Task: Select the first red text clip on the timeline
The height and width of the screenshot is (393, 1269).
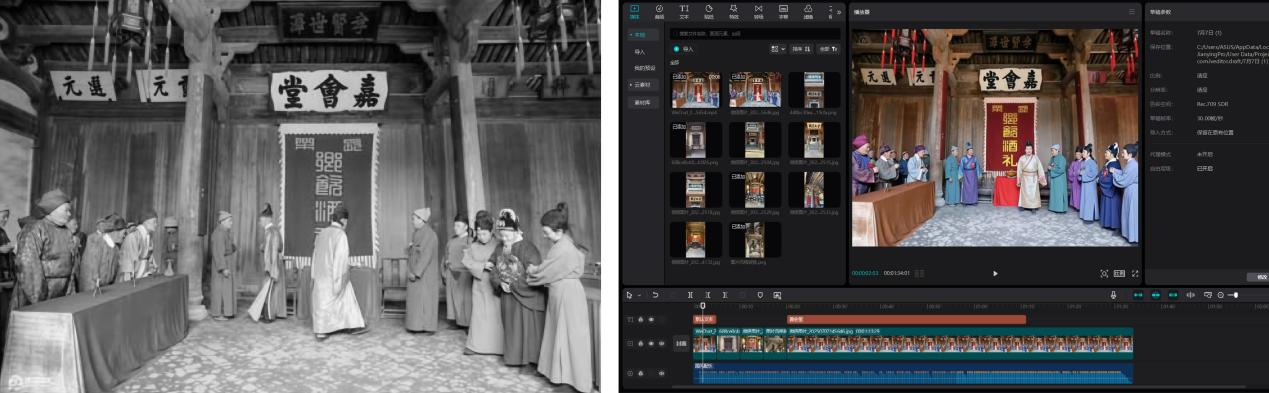Action: pyautogui.click(x=705, y=319)
